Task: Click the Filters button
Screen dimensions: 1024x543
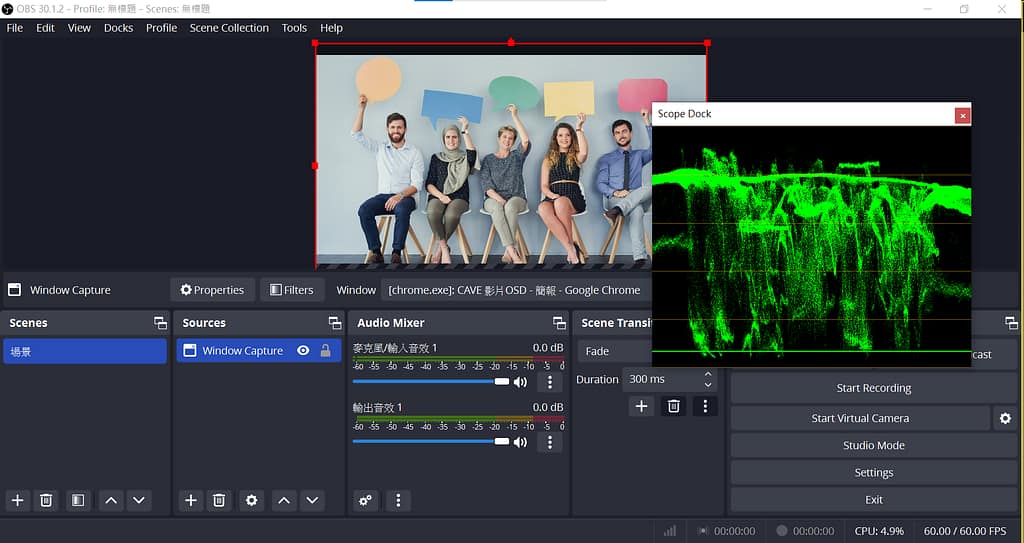Action: (292, 290)
